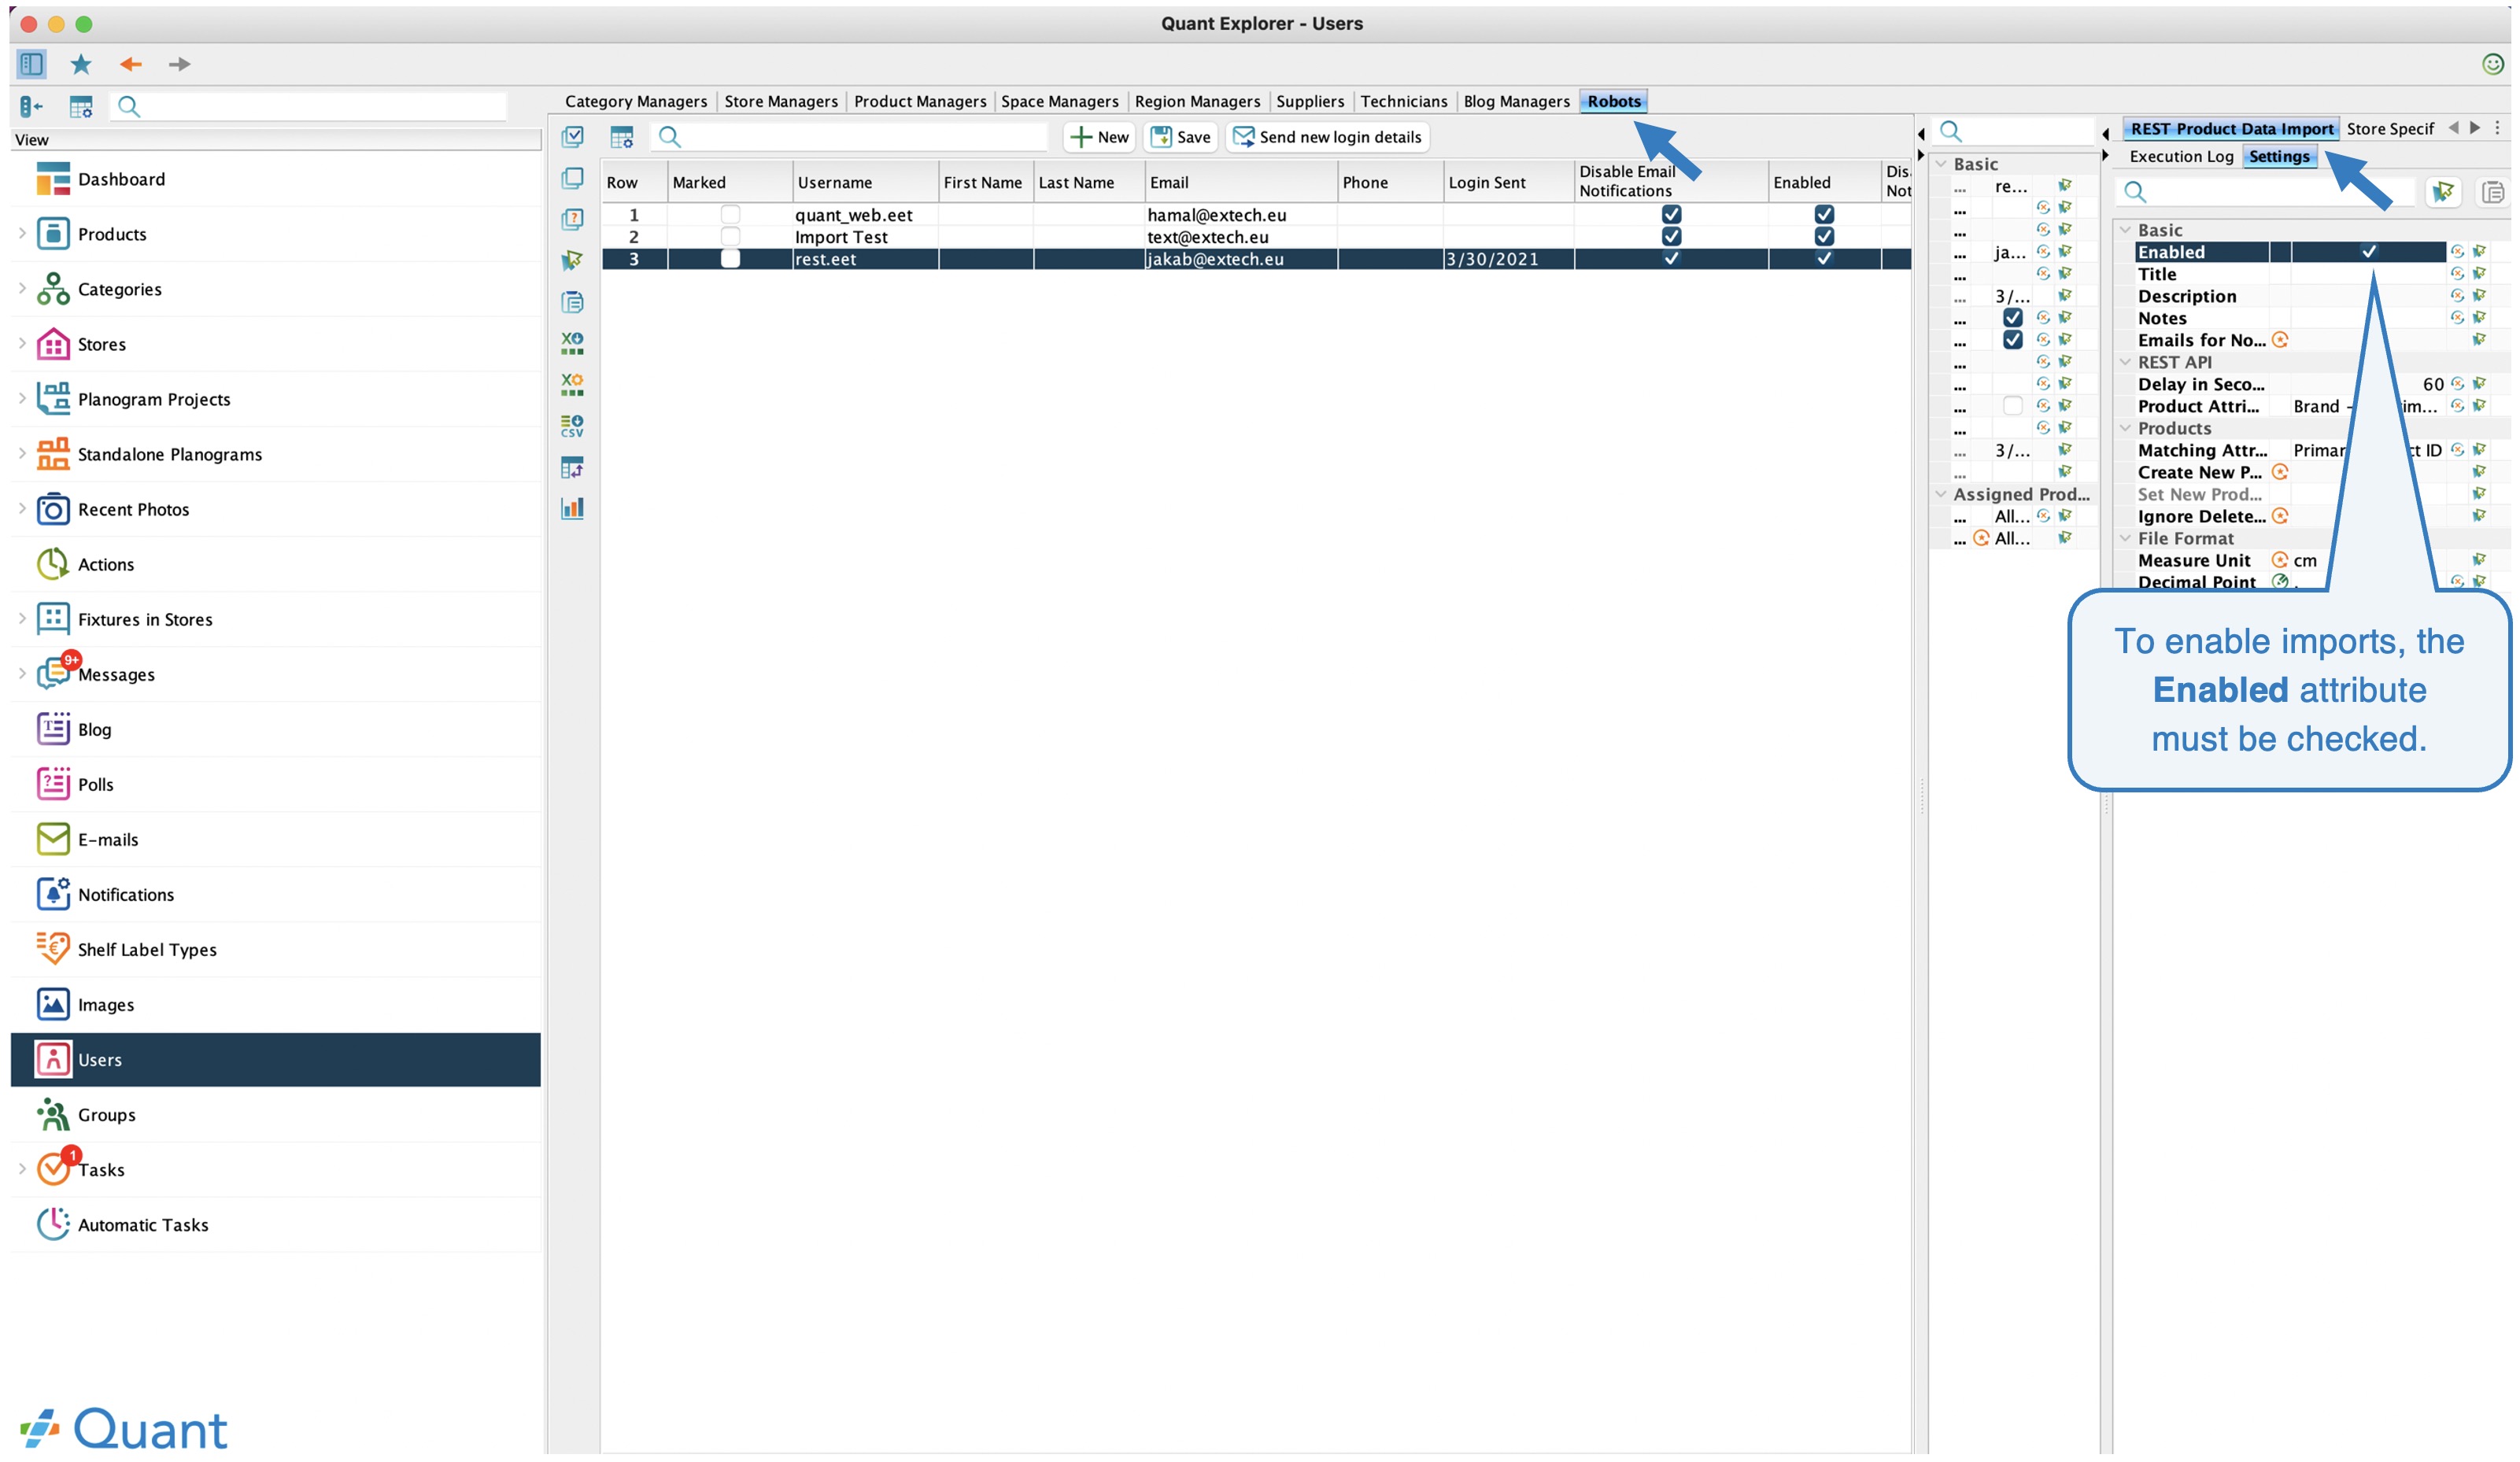This screenshot has width=2520, height=1462.
Task: Select the Robots tab
Action: 1613,101
